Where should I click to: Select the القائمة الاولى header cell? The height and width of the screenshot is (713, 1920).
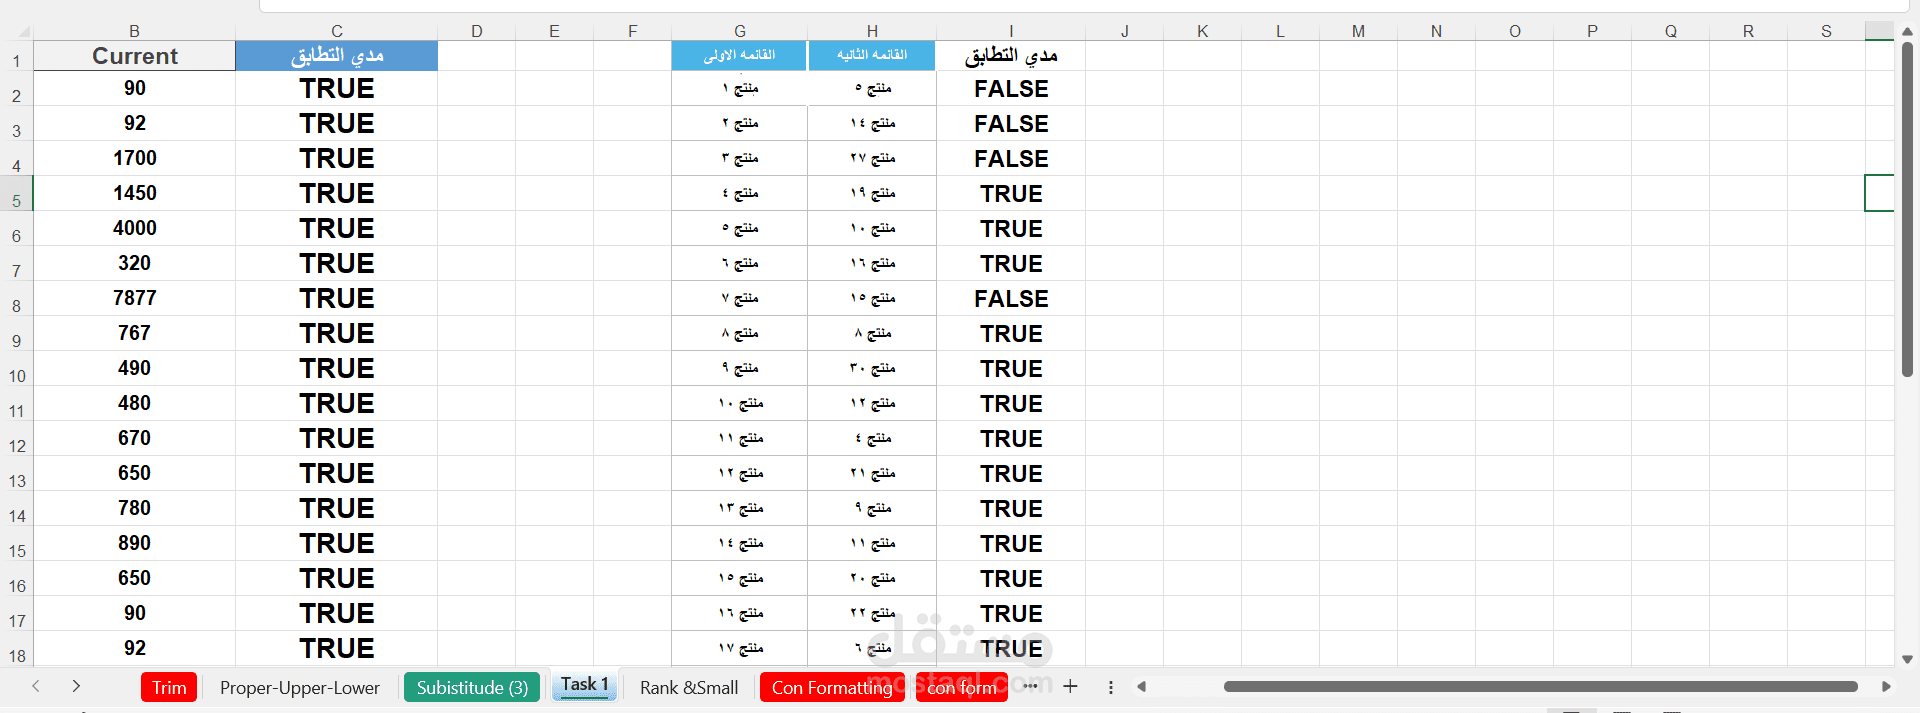739,56
